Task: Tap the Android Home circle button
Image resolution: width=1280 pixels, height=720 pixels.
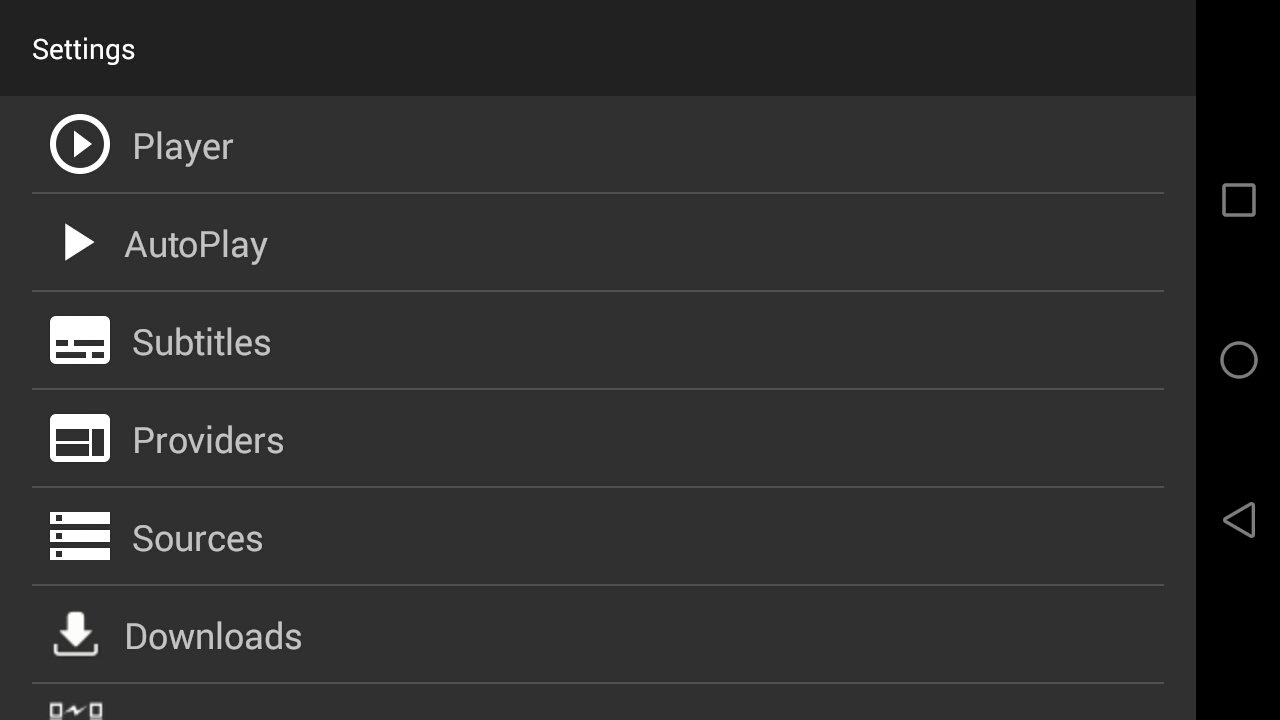Action: [1239, 360]
